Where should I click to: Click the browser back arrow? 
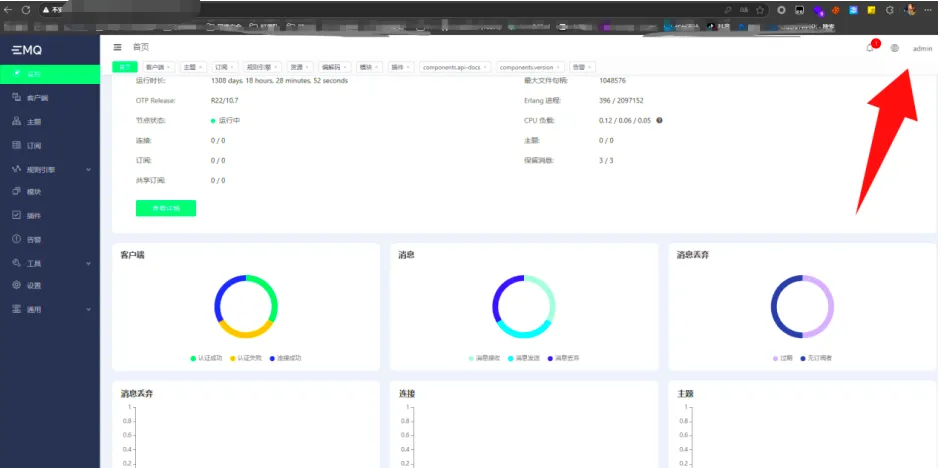(8, 10)
